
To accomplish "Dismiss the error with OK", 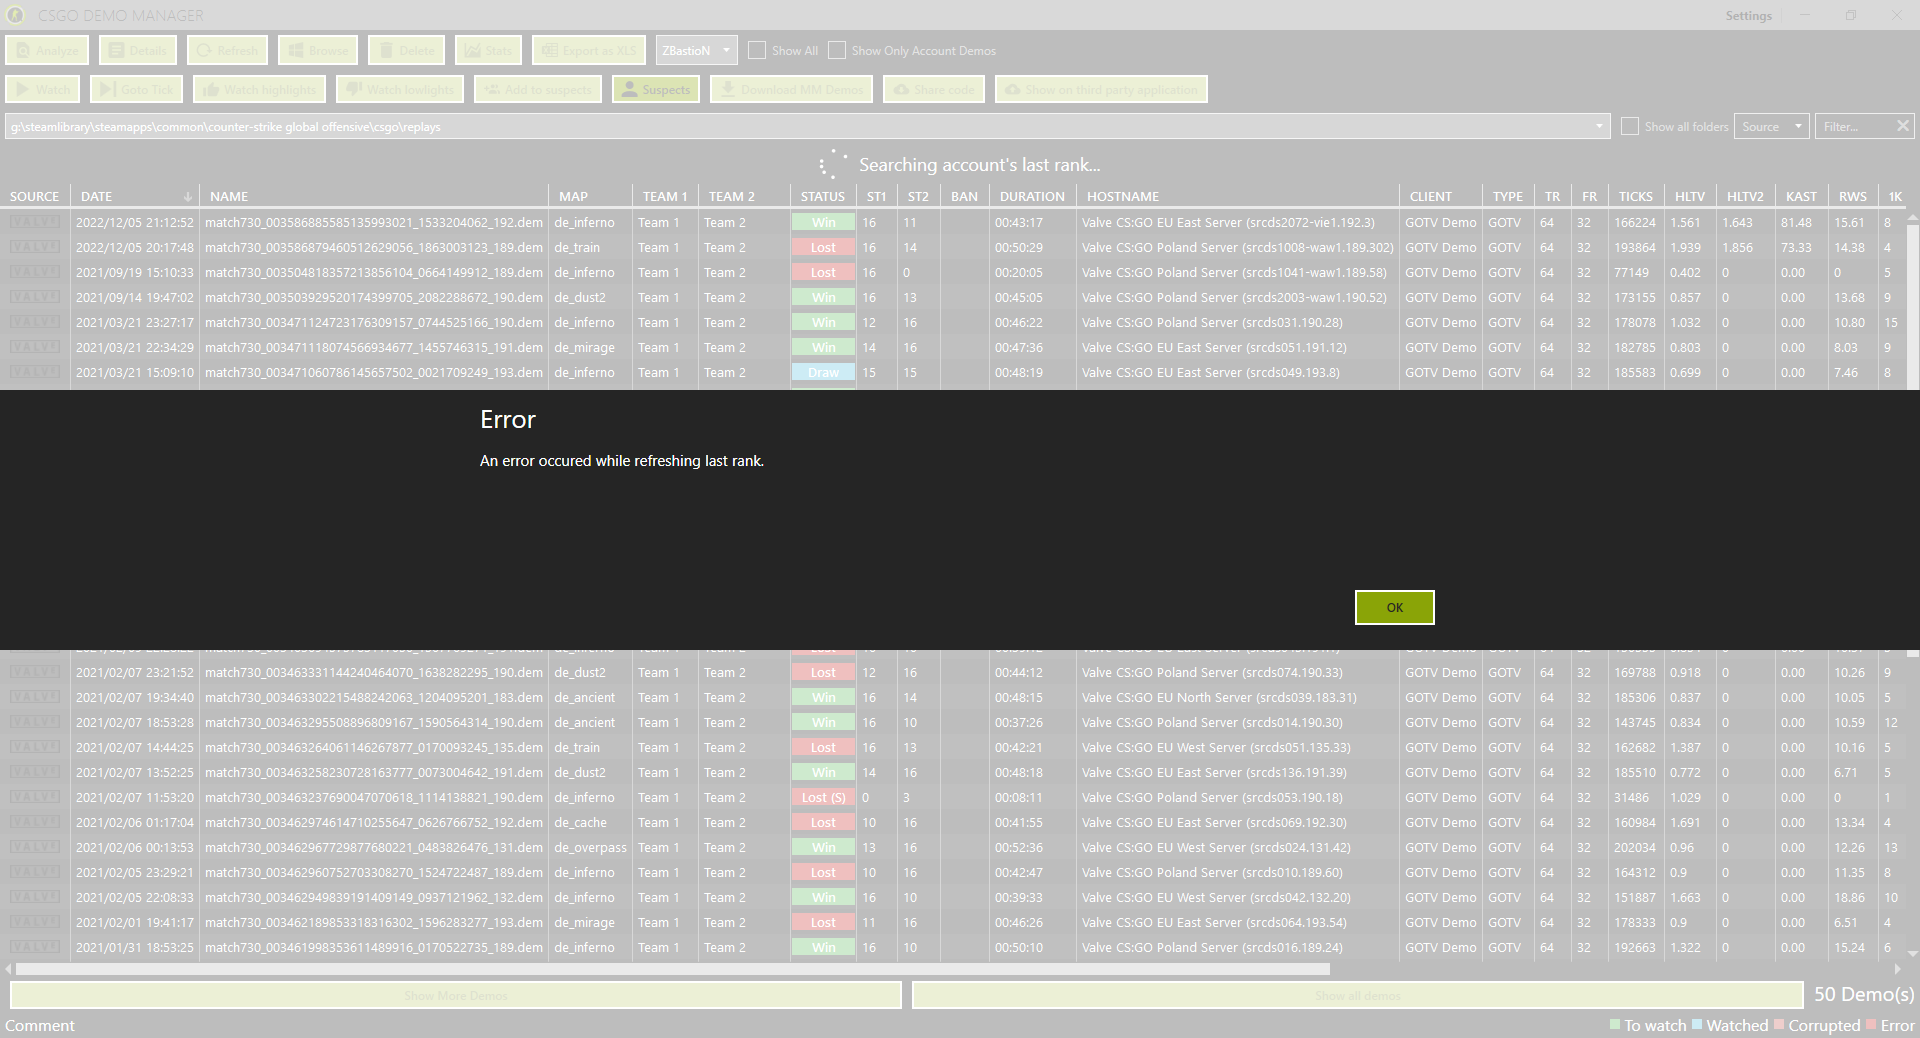I will click(x=1394, y=607).
